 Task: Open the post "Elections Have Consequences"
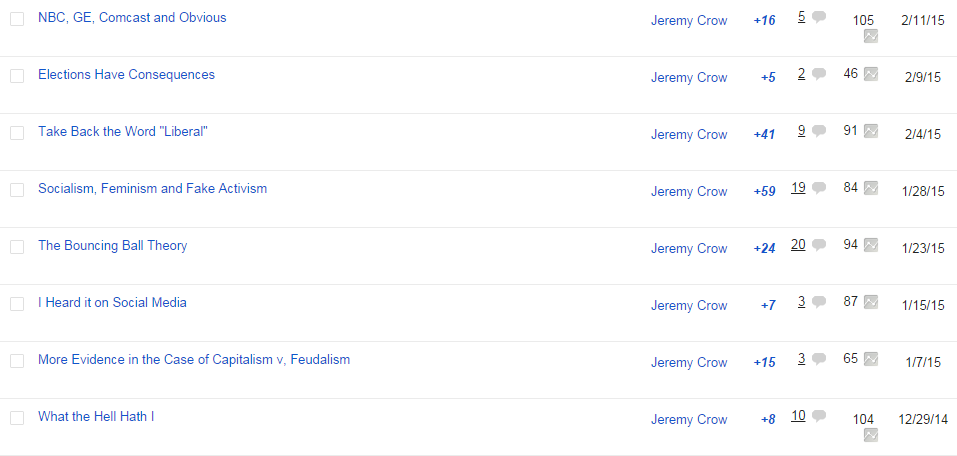tap(126, 75)
